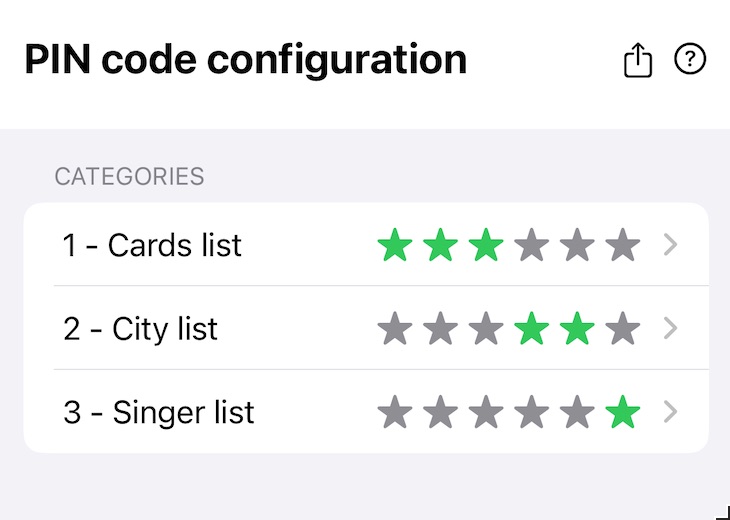The height and width of the screenshot is (520, 730).
Task: Open help via the question mark icon
Action: coord(690,59)
